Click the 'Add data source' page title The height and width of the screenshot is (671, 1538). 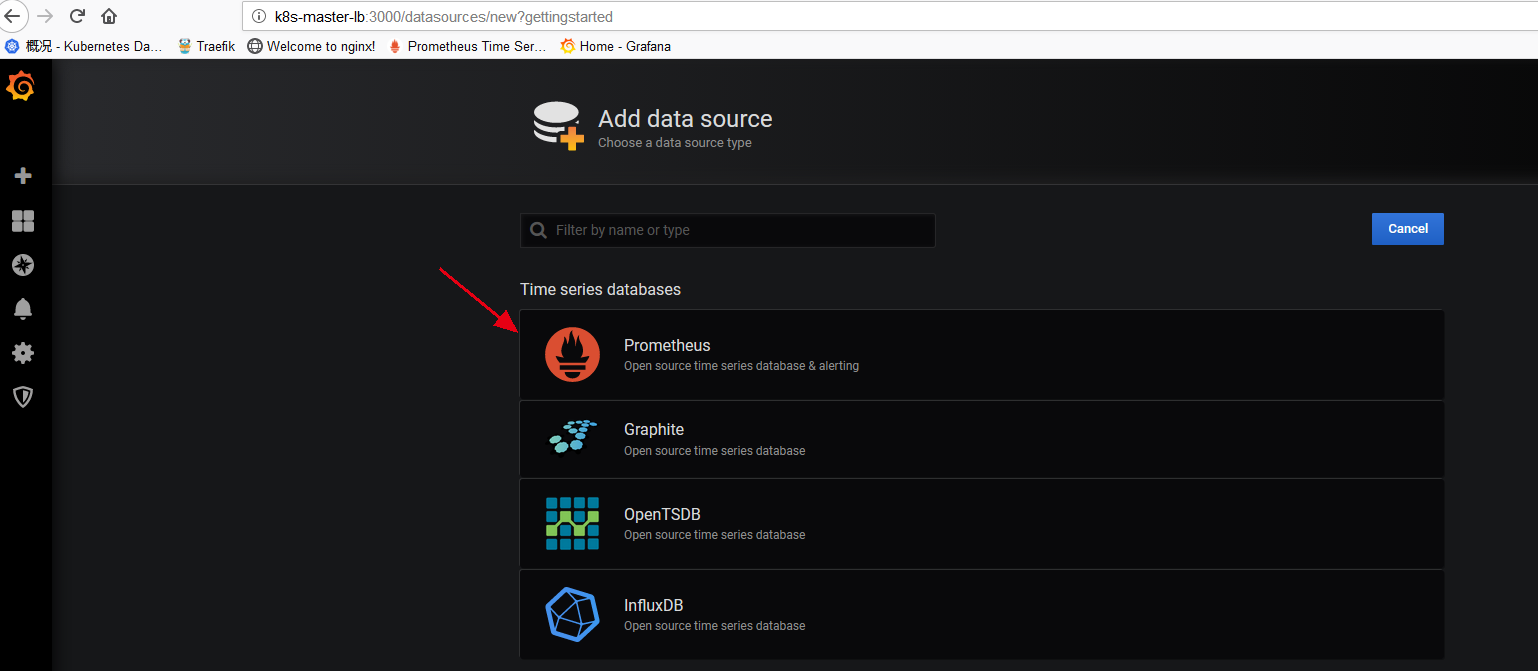(685, 119)
